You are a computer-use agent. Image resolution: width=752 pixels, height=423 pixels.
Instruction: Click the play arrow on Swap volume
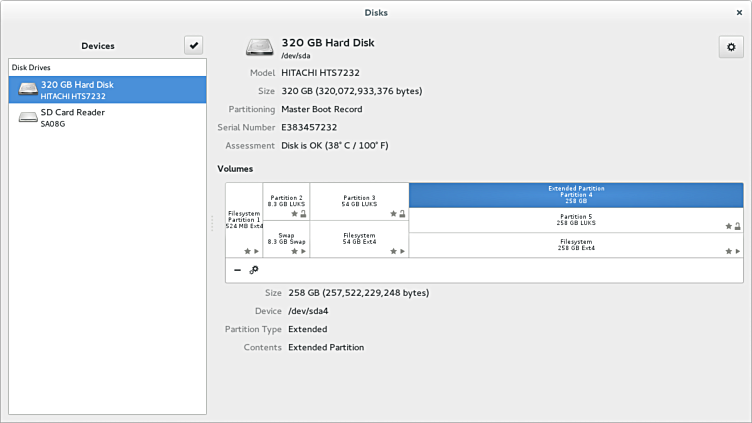click(x=303, y=251)
